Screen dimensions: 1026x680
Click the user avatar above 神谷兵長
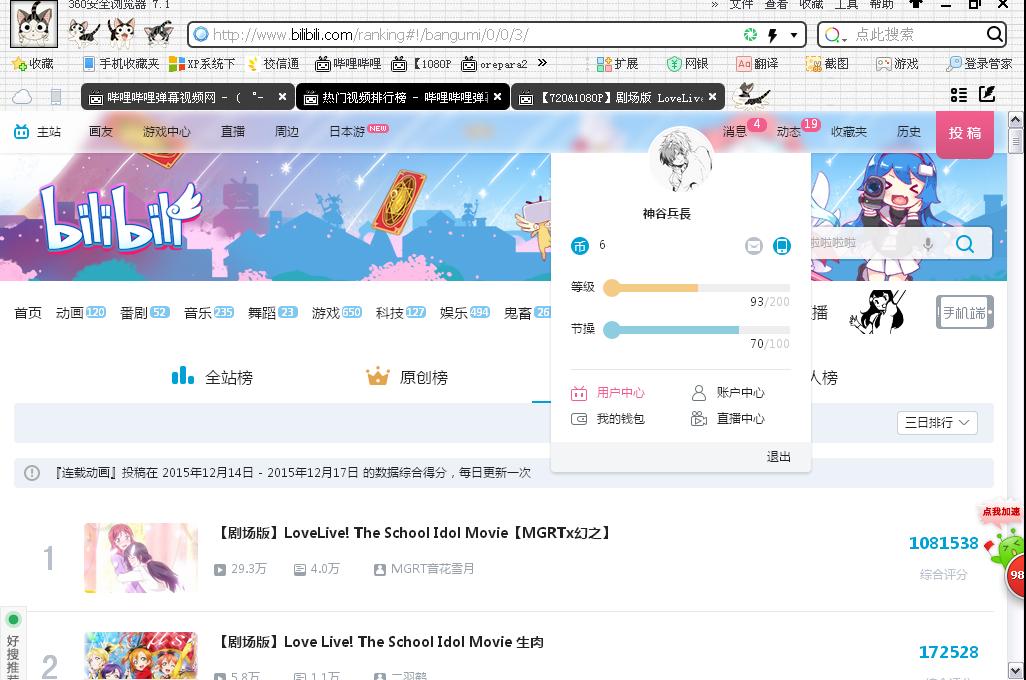point(681,159)
